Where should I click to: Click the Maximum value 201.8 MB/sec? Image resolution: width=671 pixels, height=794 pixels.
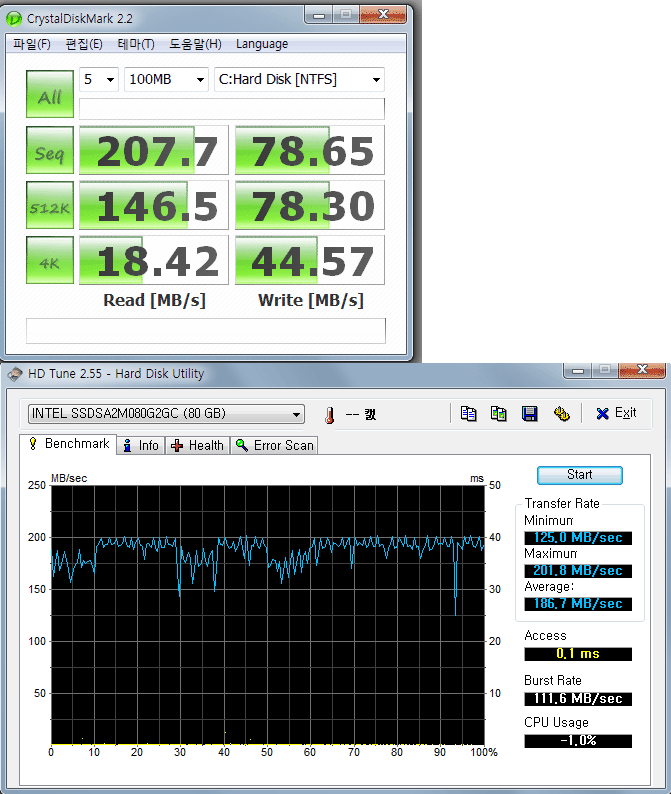[578, 571]
